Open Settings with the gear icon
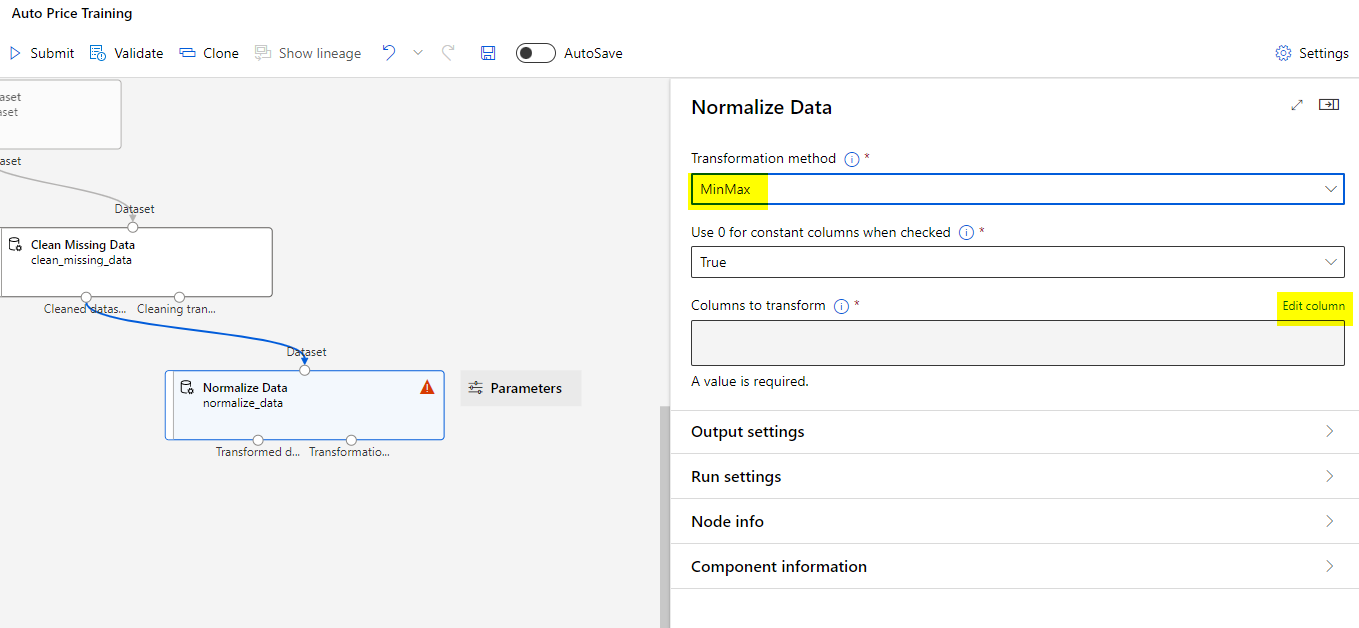The width and height of the screenshot is (1359, 628). (x=1283, y=53)
